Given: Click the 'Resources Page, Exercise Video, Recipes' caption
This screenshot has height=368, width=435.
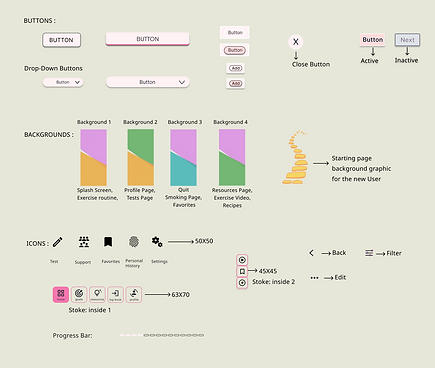Looking at the screenshot, I should click(x=232, y=198).
